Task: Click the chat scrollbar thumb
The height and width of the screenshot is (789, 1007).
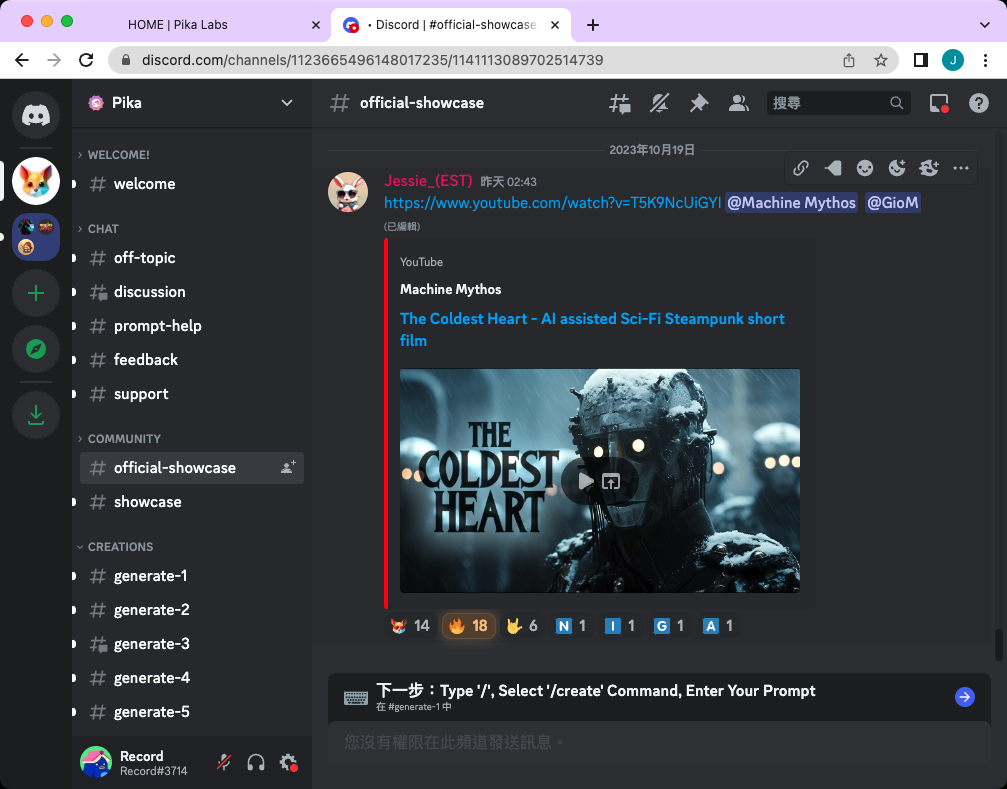Action: (x=999, y=645)
